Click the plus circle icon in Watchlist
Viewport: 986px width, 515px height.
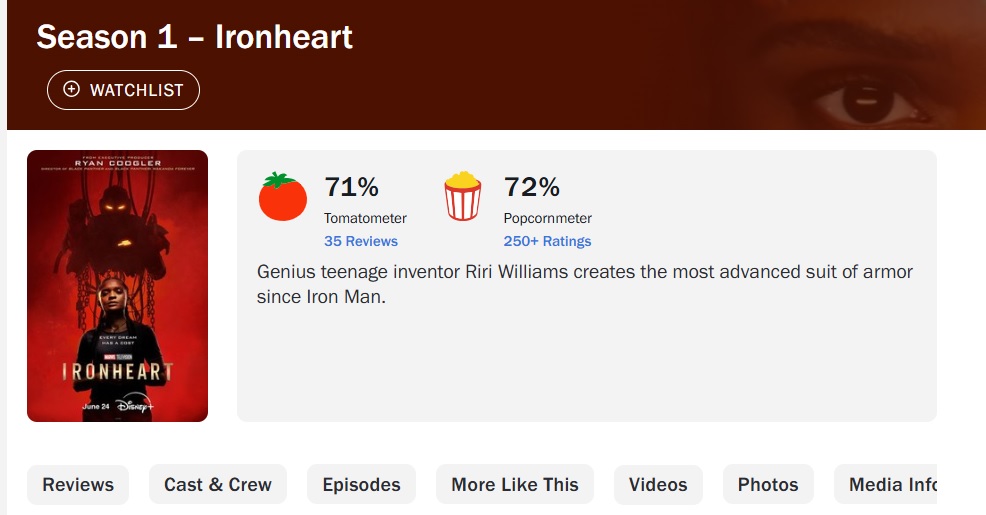tap(71, 90)
